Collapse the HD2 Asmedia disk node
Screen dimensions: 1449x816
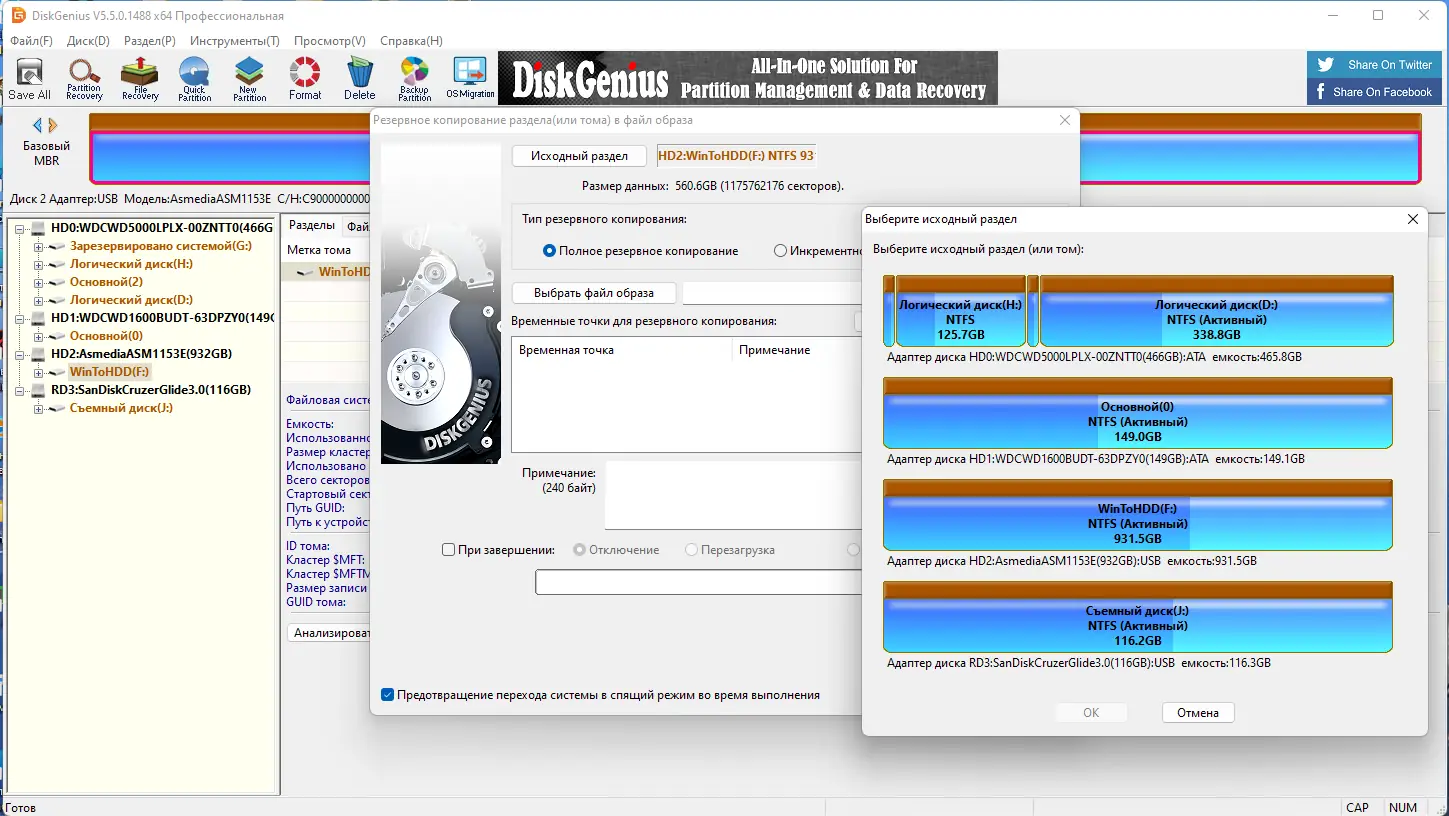[21, 354]
